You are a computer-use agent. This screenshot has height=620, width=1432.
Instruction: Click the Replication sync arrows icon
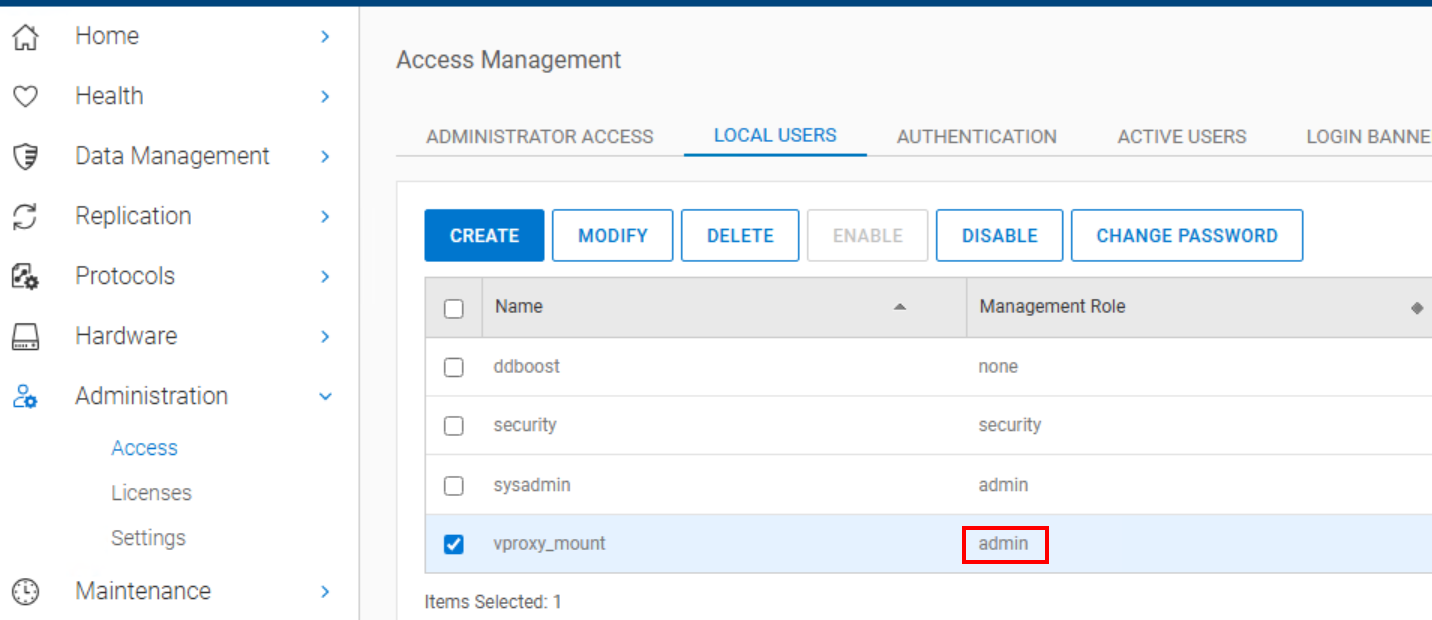(x=25, y=217)
